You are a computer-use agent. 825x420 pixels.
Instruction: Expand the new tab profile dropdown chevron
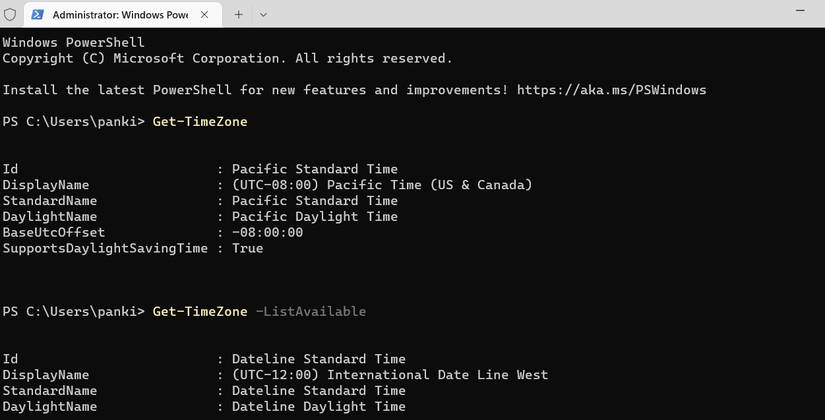(264, 14)
